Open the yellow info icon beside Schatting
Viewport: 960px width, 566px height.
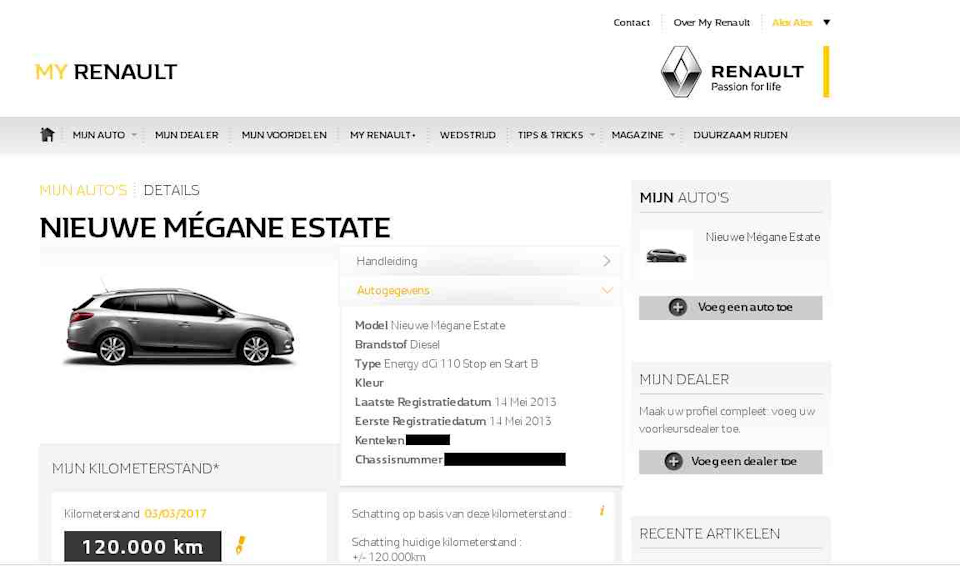pyautogui.click(x=602, y=510)
